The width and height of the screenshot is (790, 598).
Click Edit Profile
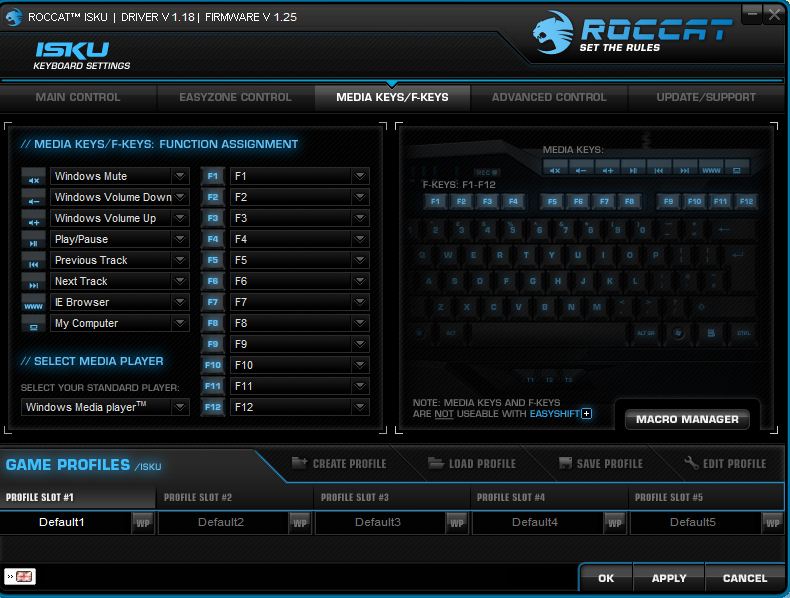(726, 463)
